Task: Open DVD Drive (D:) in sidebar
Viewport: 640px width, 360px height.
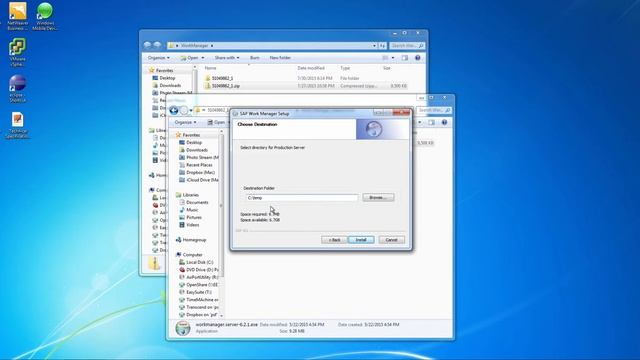Action: coord(198,270)
